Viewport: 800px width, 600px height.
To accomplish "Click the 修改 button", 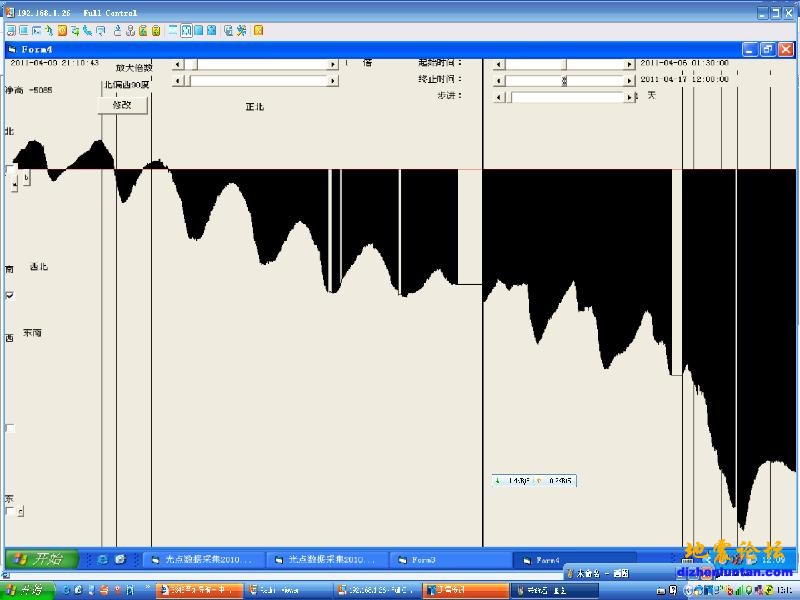I will [122, 105].
